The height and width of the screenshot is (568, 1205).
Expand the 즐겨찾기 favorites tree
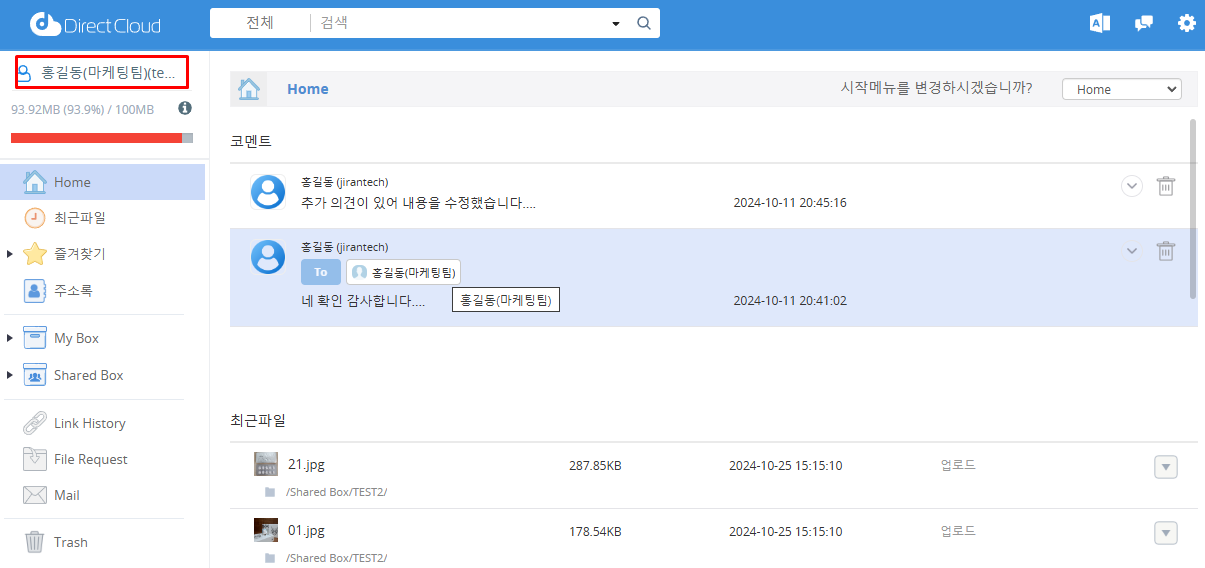tap(10, 254)
